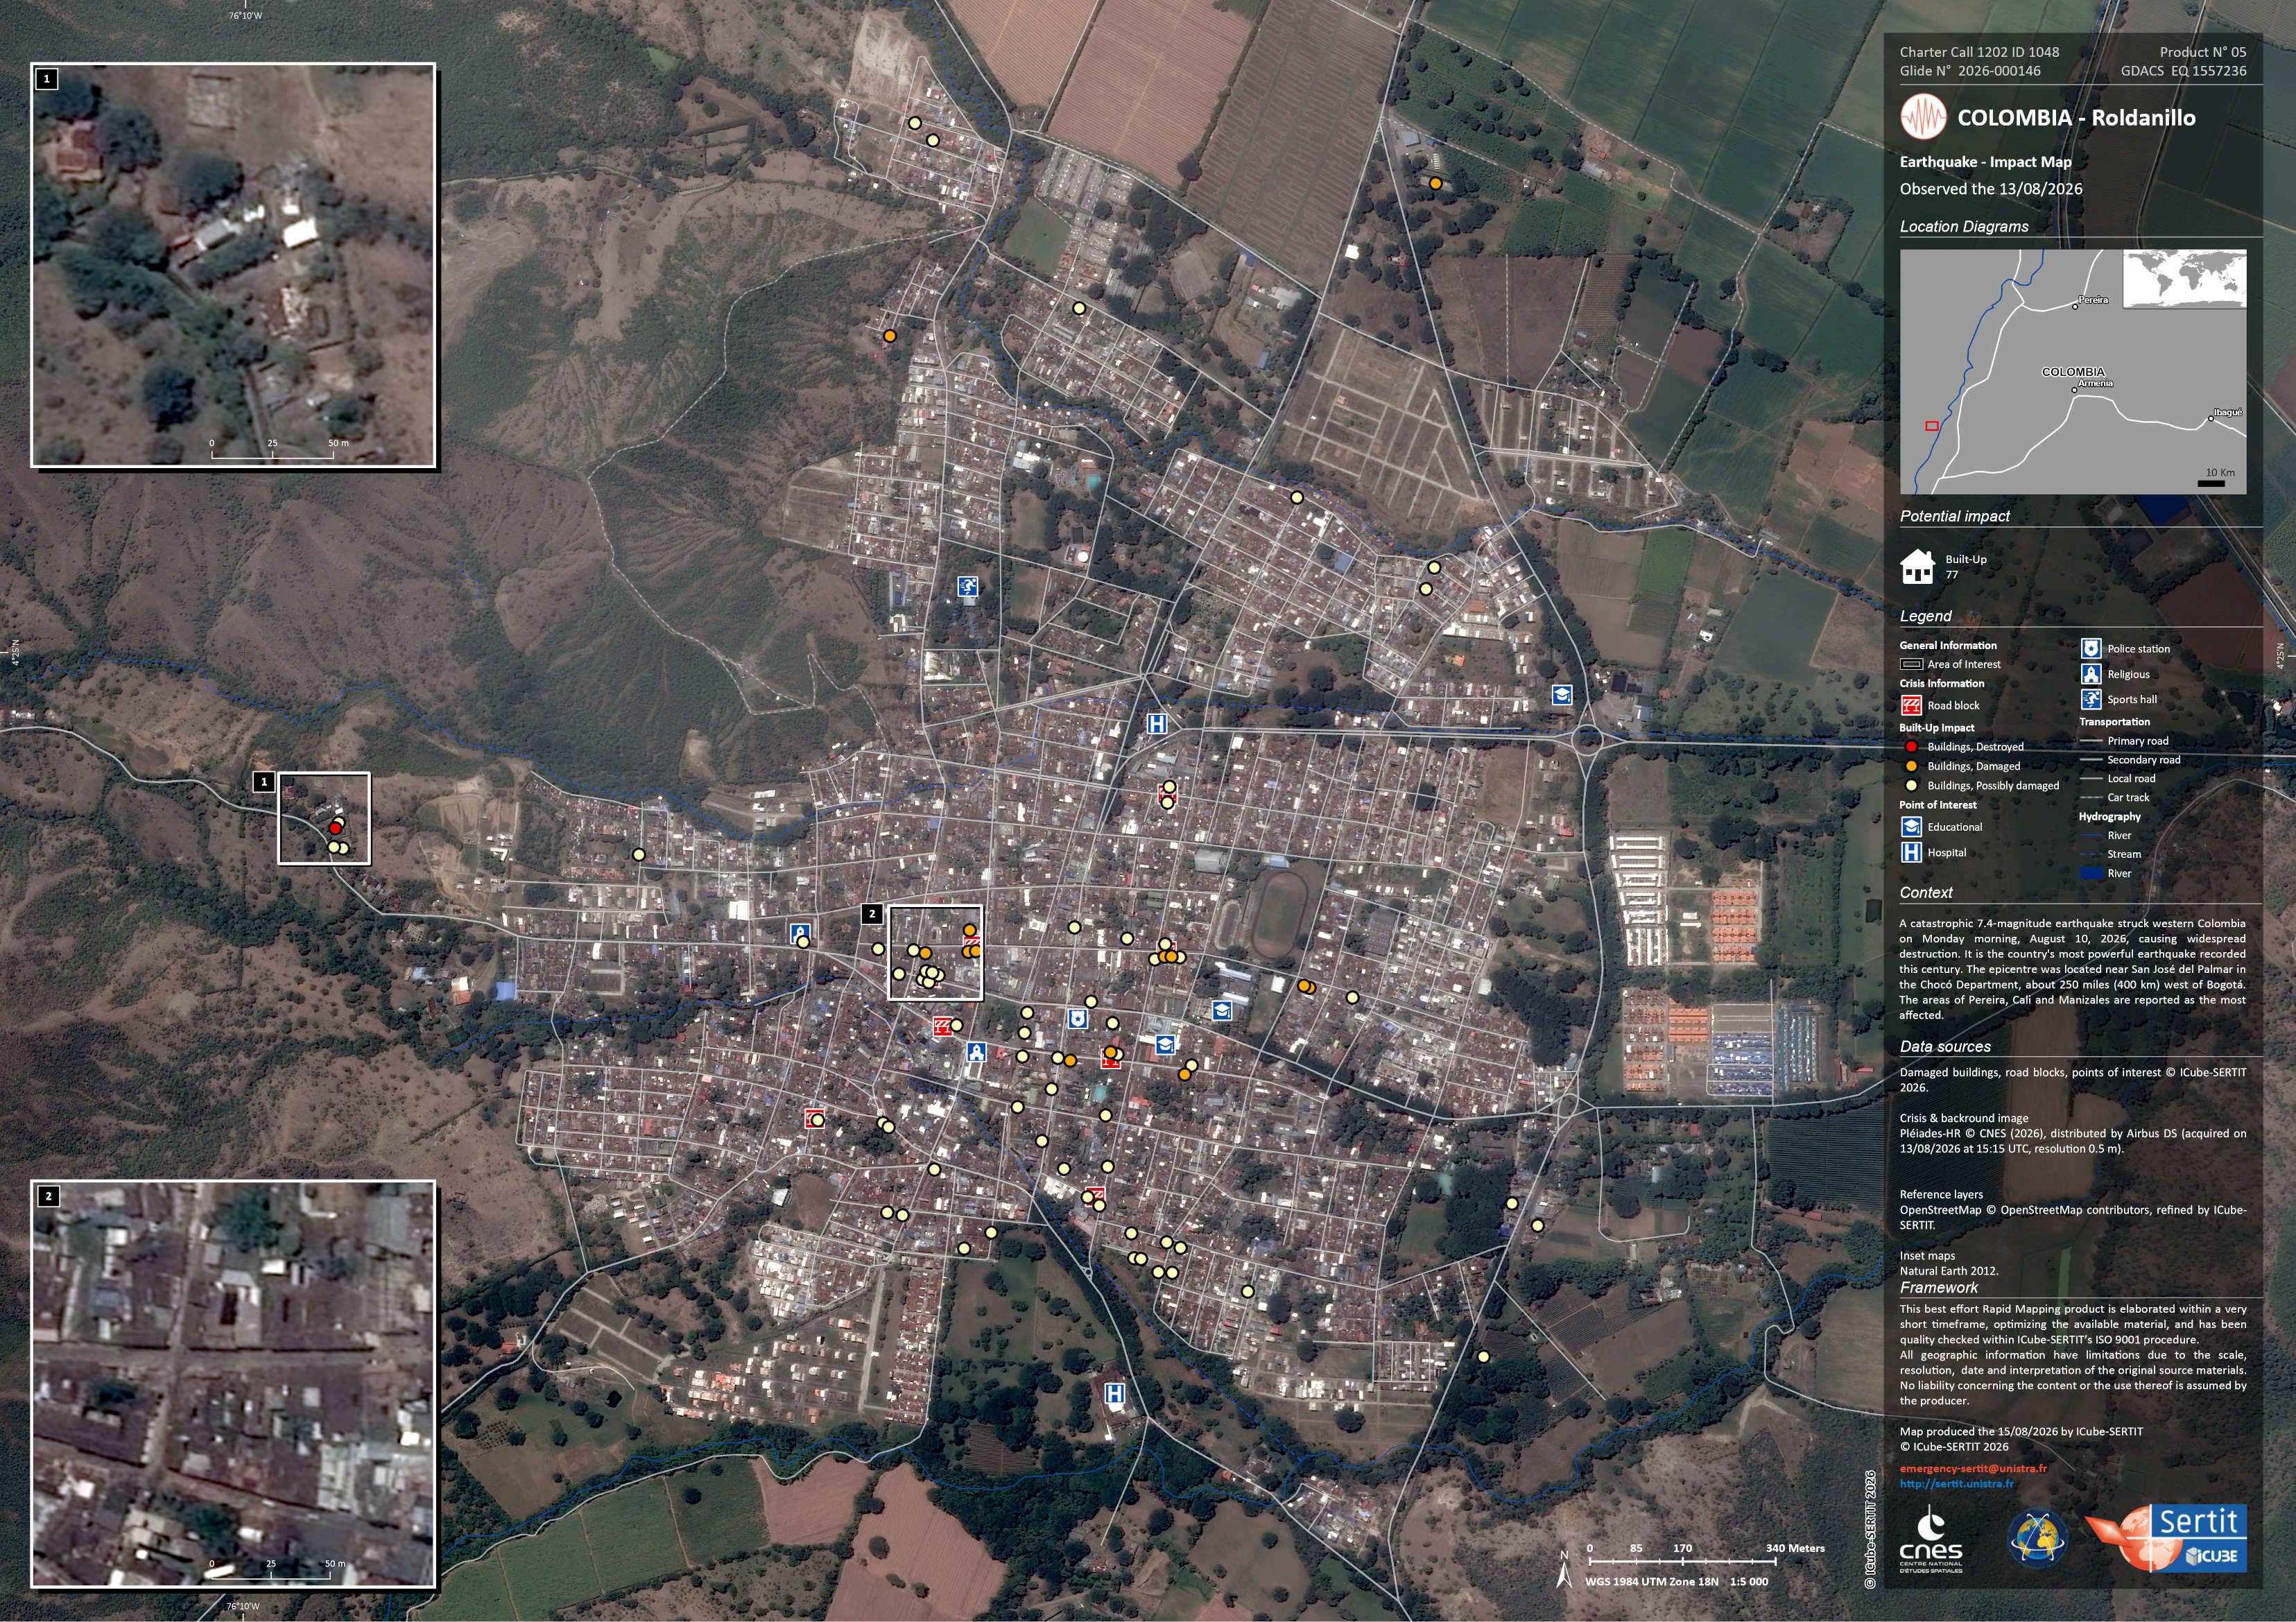This screenshot has height=1622, width=2296.
Task: Click the "Natural Earth 2012." source text
Action: [x=1949, y=1271]
